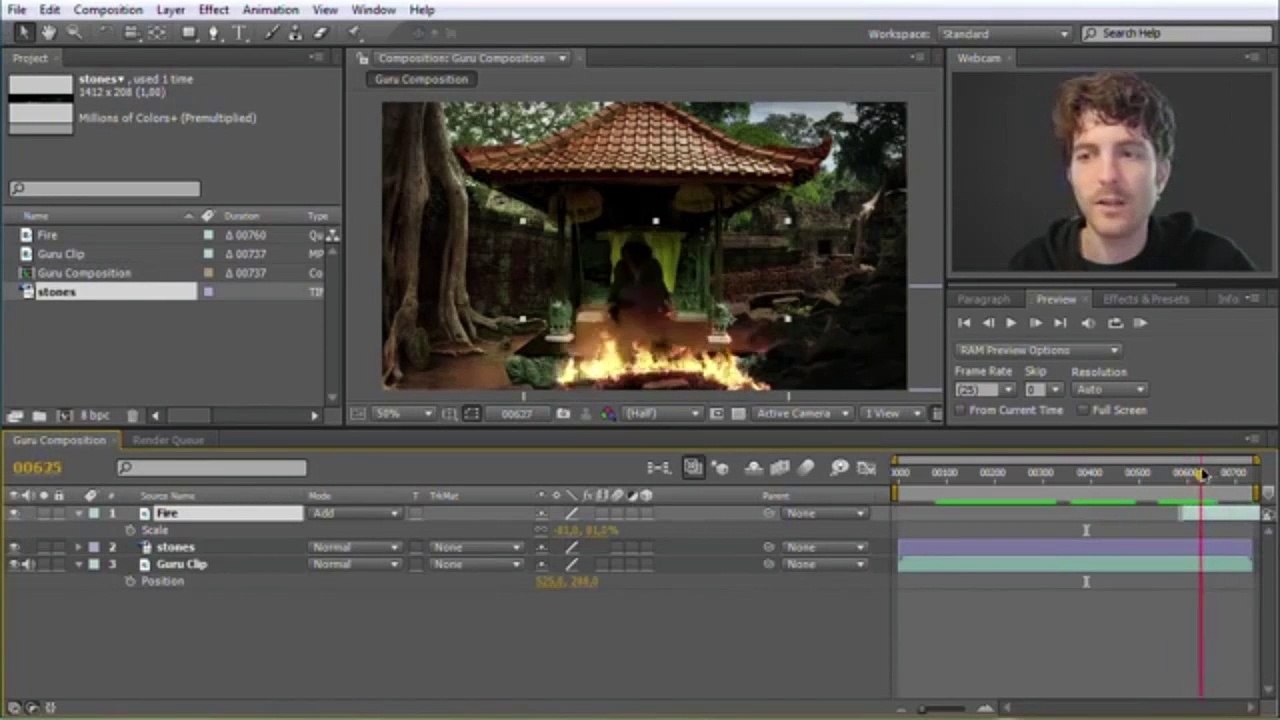
Task: Select the Clone Stamp tool
Action: [296, 33]
